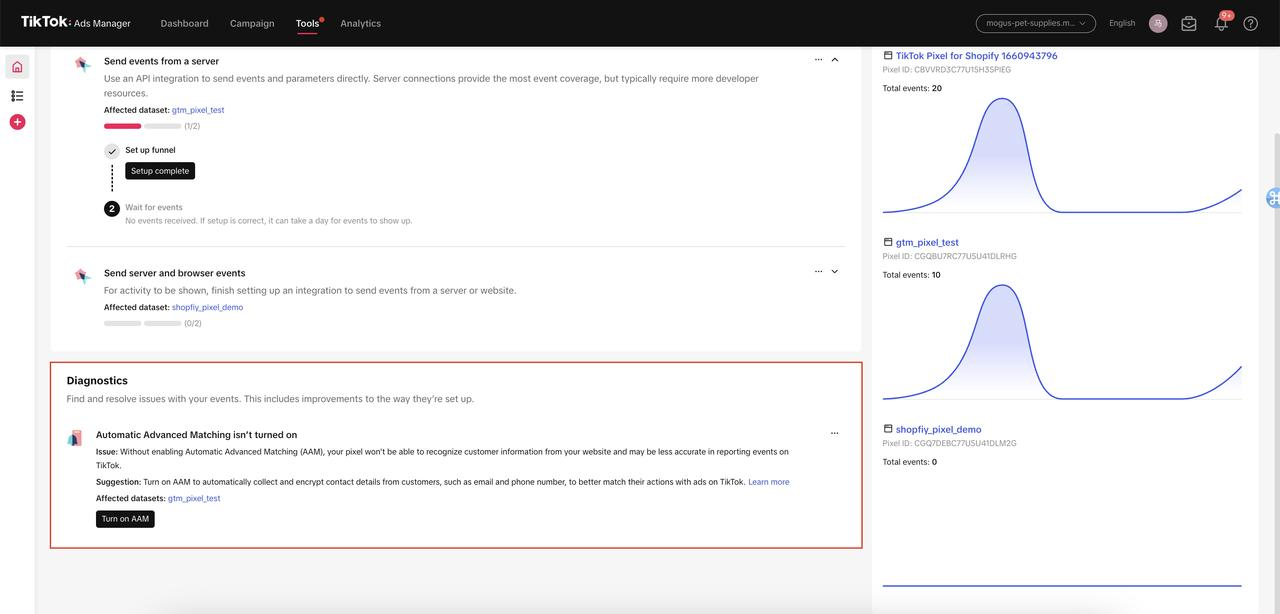Viewport: 1280px width, 614px height.
Task: Open more options for Send server and browser events
Action: 818,272
